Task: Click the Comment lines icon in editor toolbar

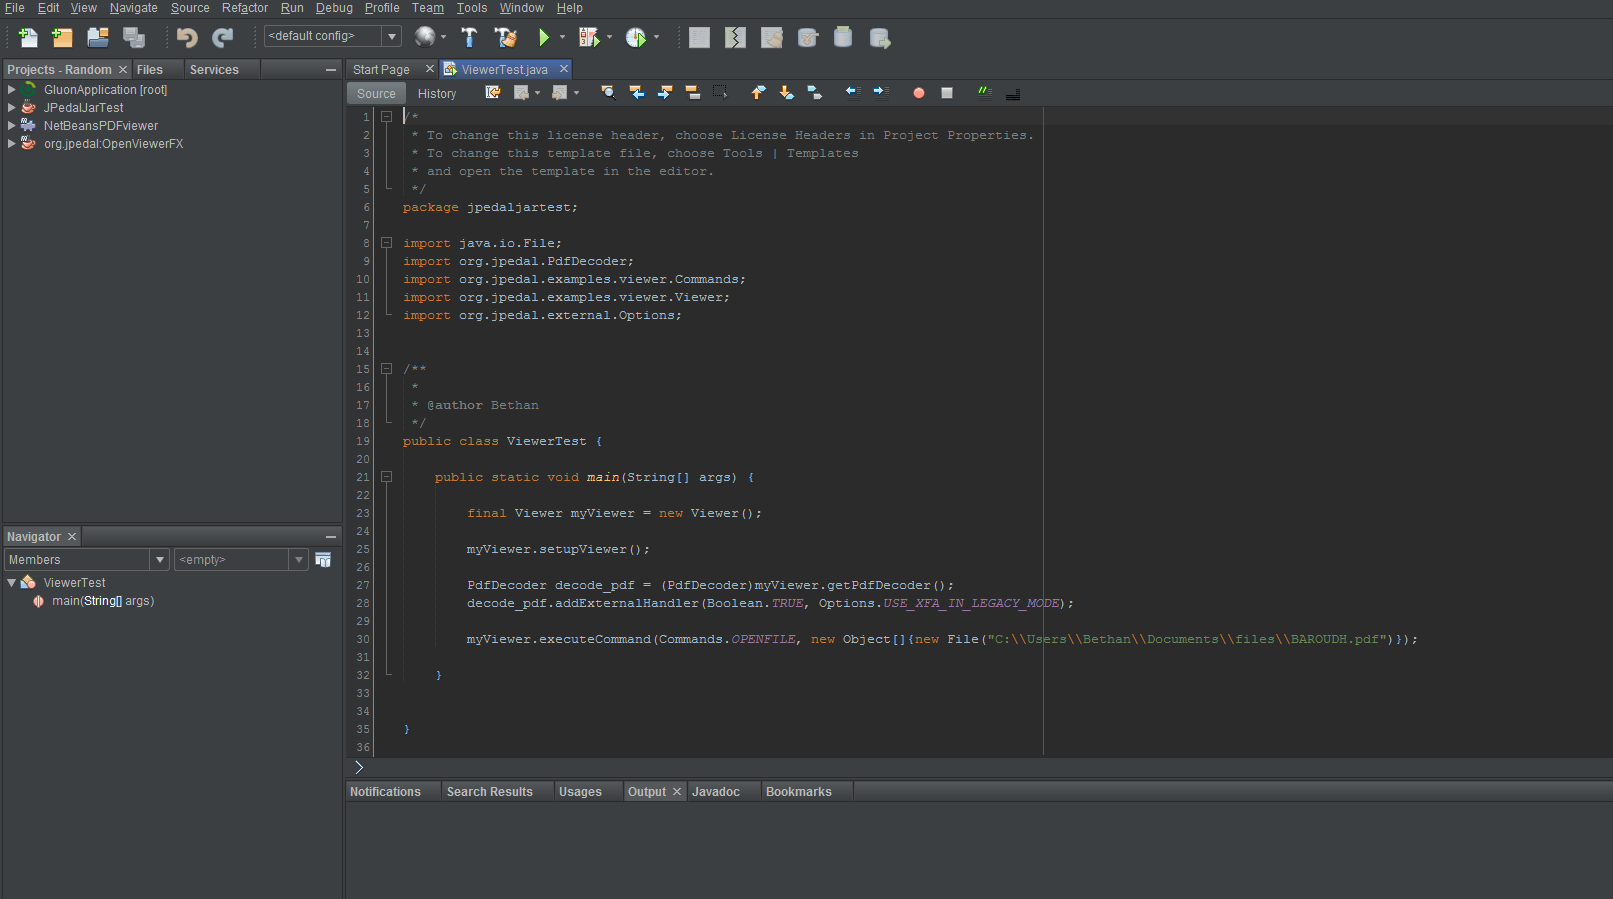Action: pyautogui.click(x=984, y=93)
